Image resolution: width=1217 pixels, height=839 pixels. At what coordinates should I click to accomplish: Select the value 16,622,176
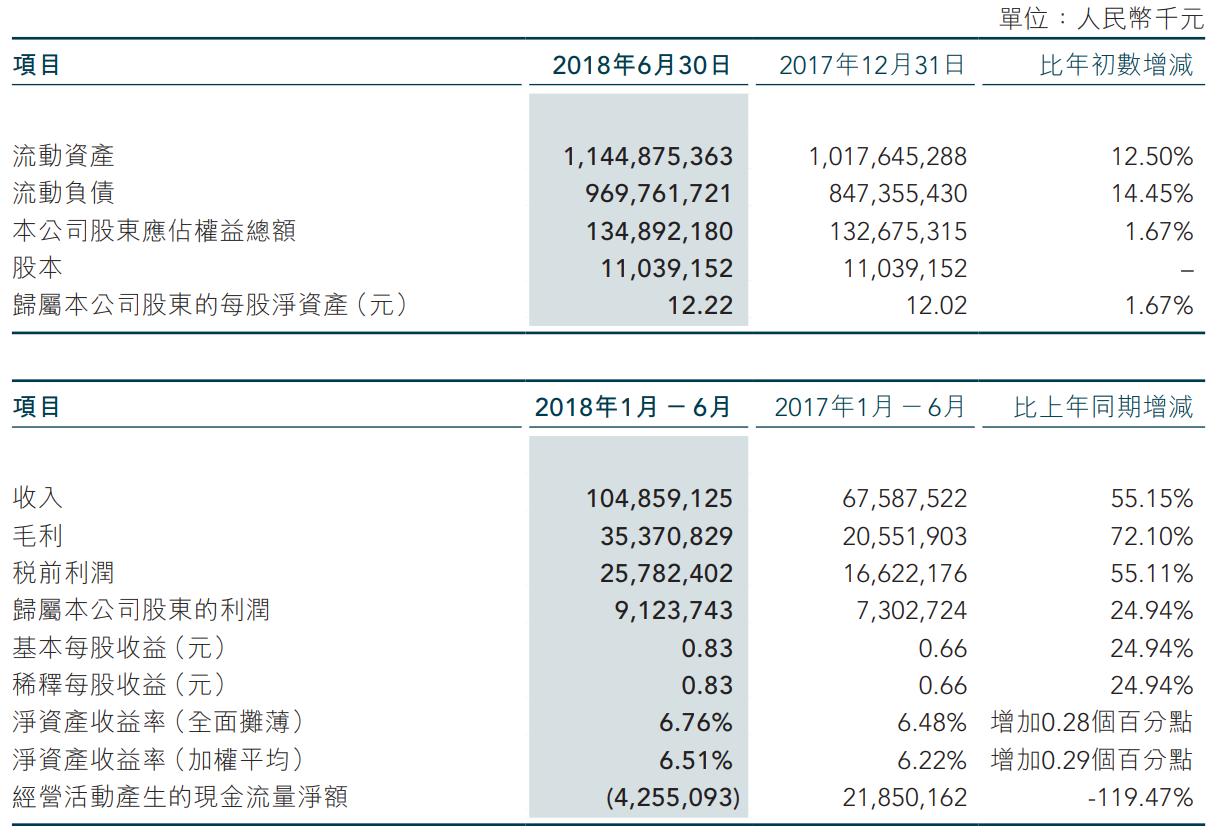click(x=906, y=573)
